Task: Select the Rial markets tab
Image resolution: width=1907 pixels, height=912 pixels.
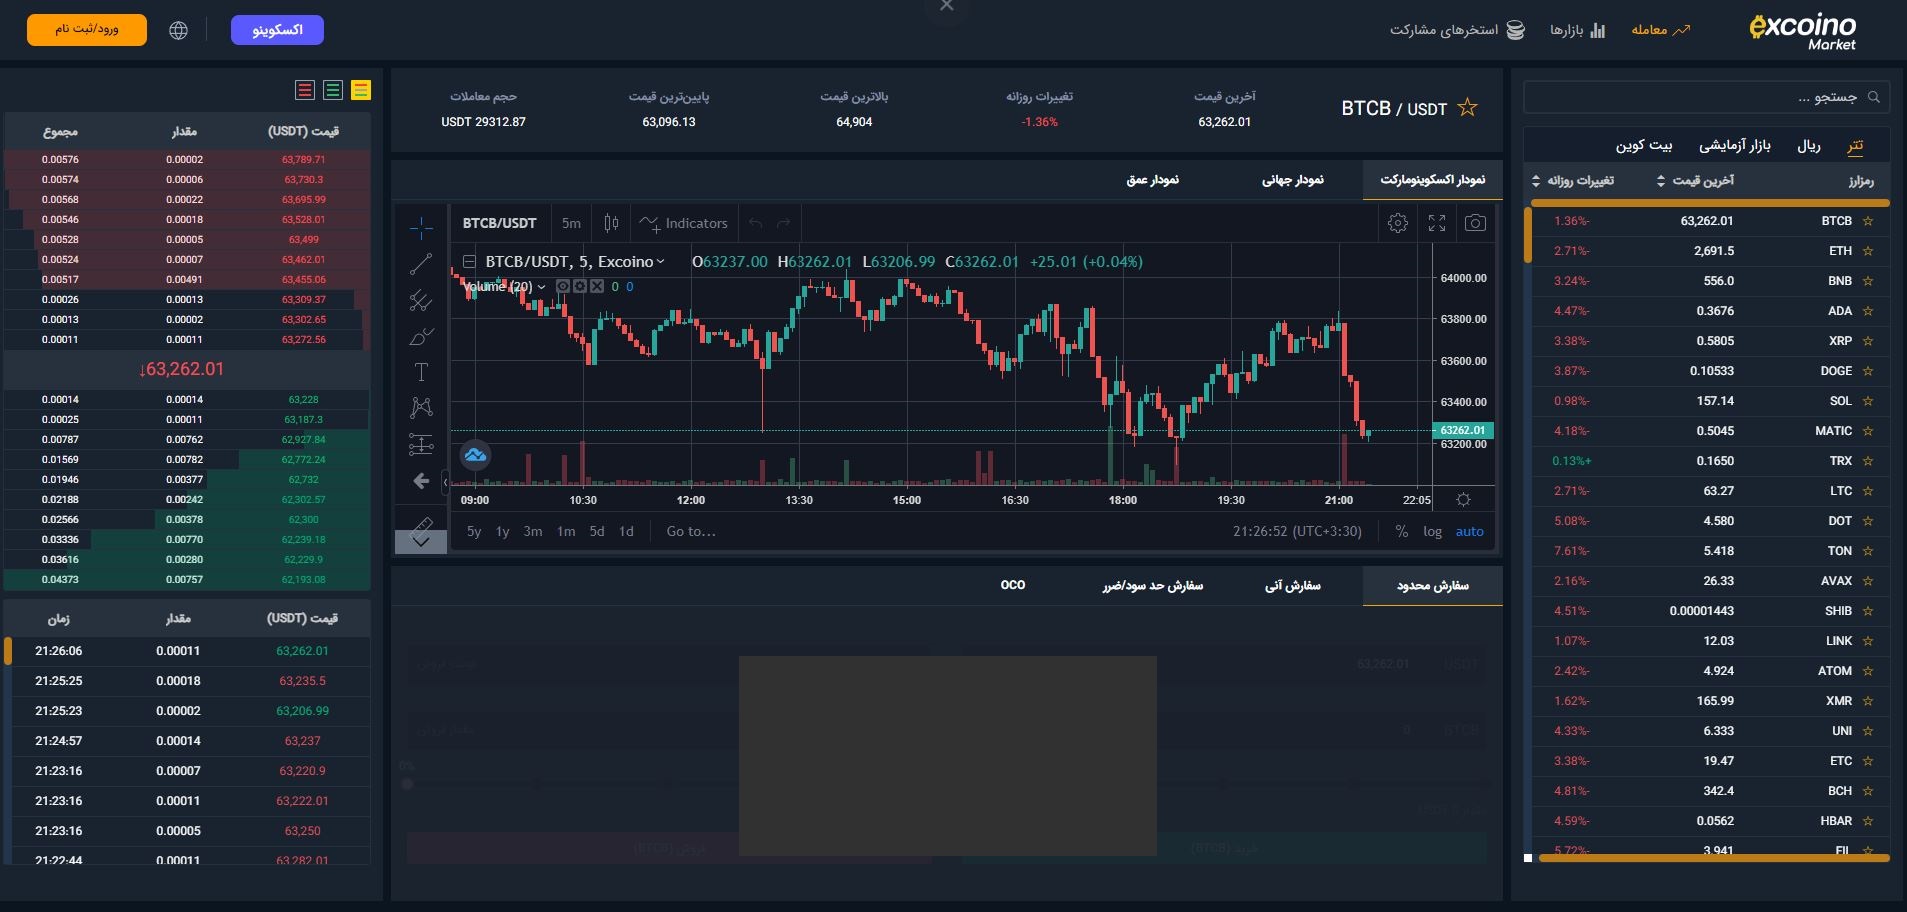Action: tap(1809, 146)
